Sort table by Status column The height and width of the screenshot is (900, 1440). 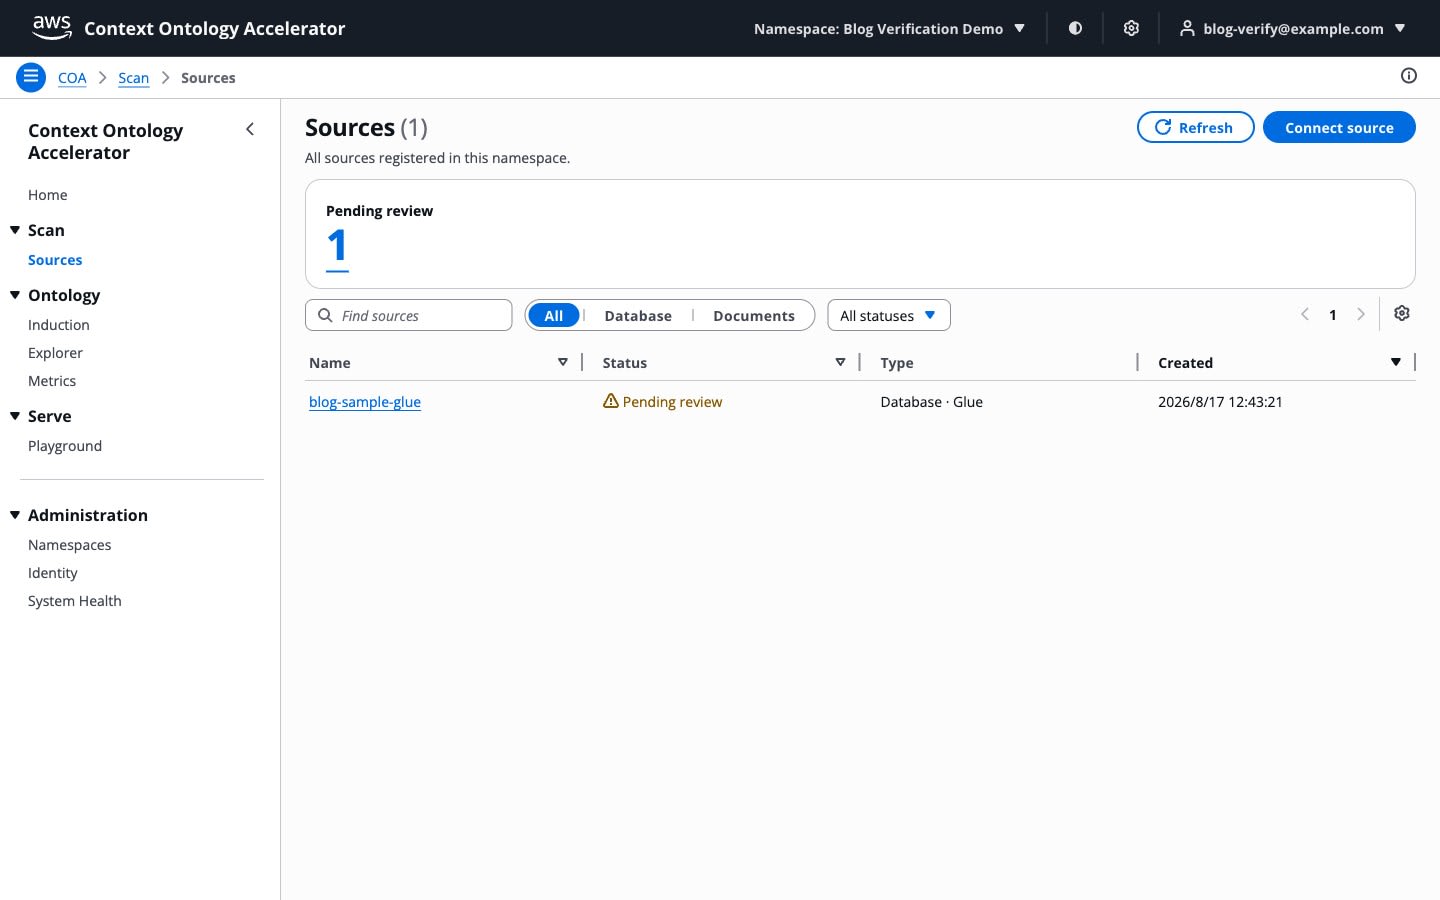840,362
